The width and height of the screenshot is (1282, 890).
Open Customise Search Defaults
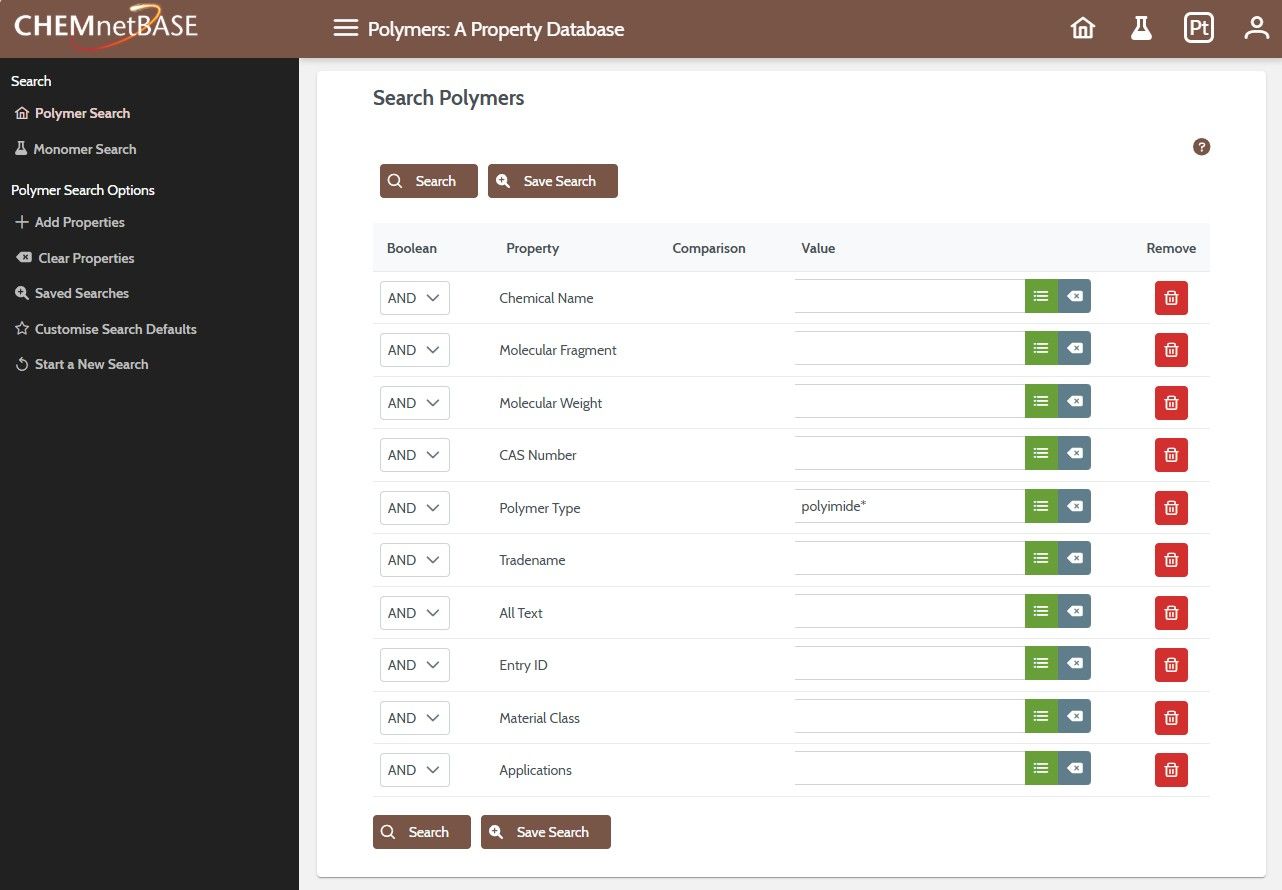click(x=106, y=329)
